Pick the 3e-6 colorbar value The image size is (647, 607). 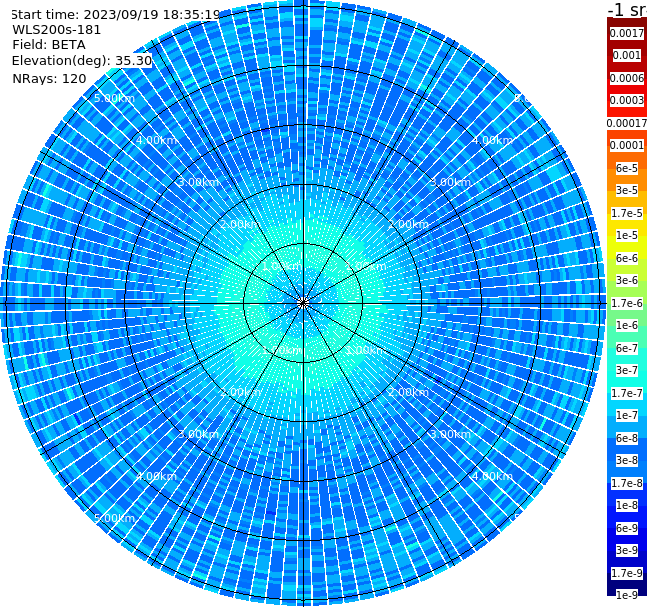[627, 280]
